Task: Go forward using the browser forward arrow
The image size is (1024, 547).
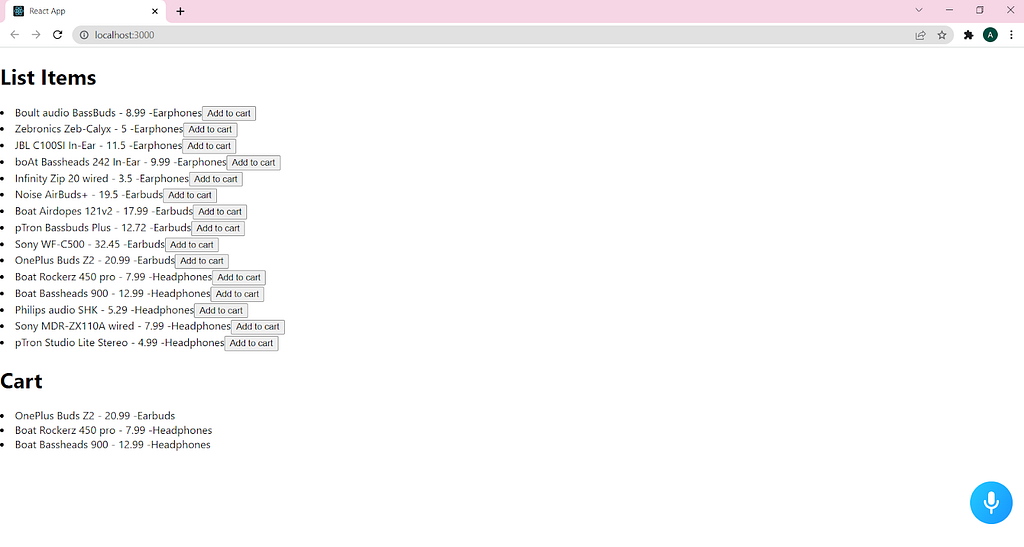Action: pyautogui.click(x=36, y=35)
